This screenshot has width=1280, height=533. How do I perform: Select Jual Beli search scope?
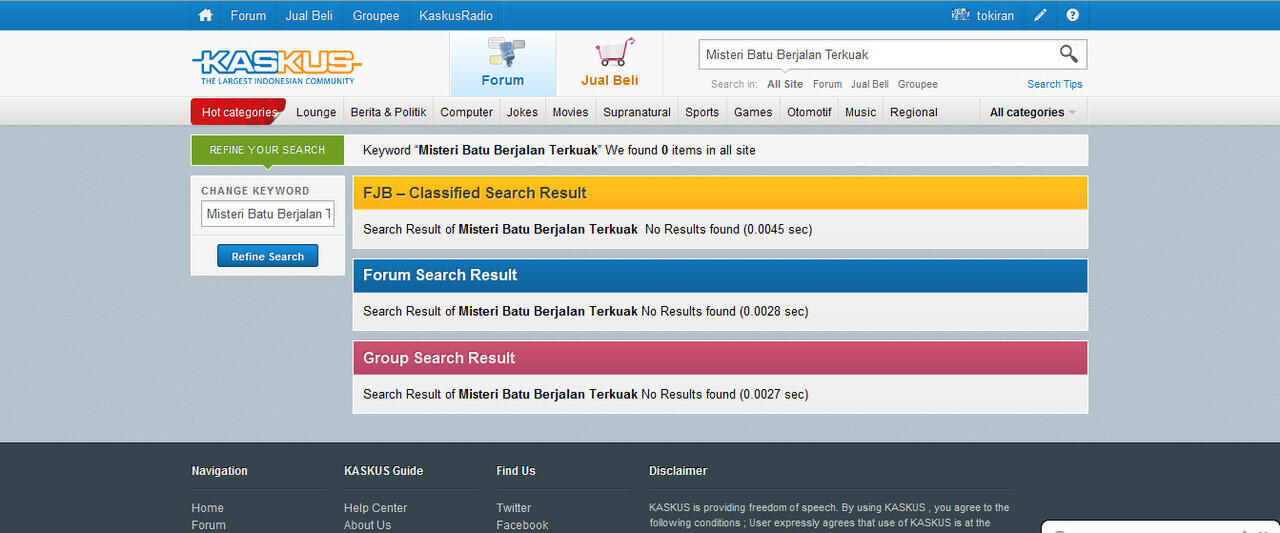(x=870, y=84)
